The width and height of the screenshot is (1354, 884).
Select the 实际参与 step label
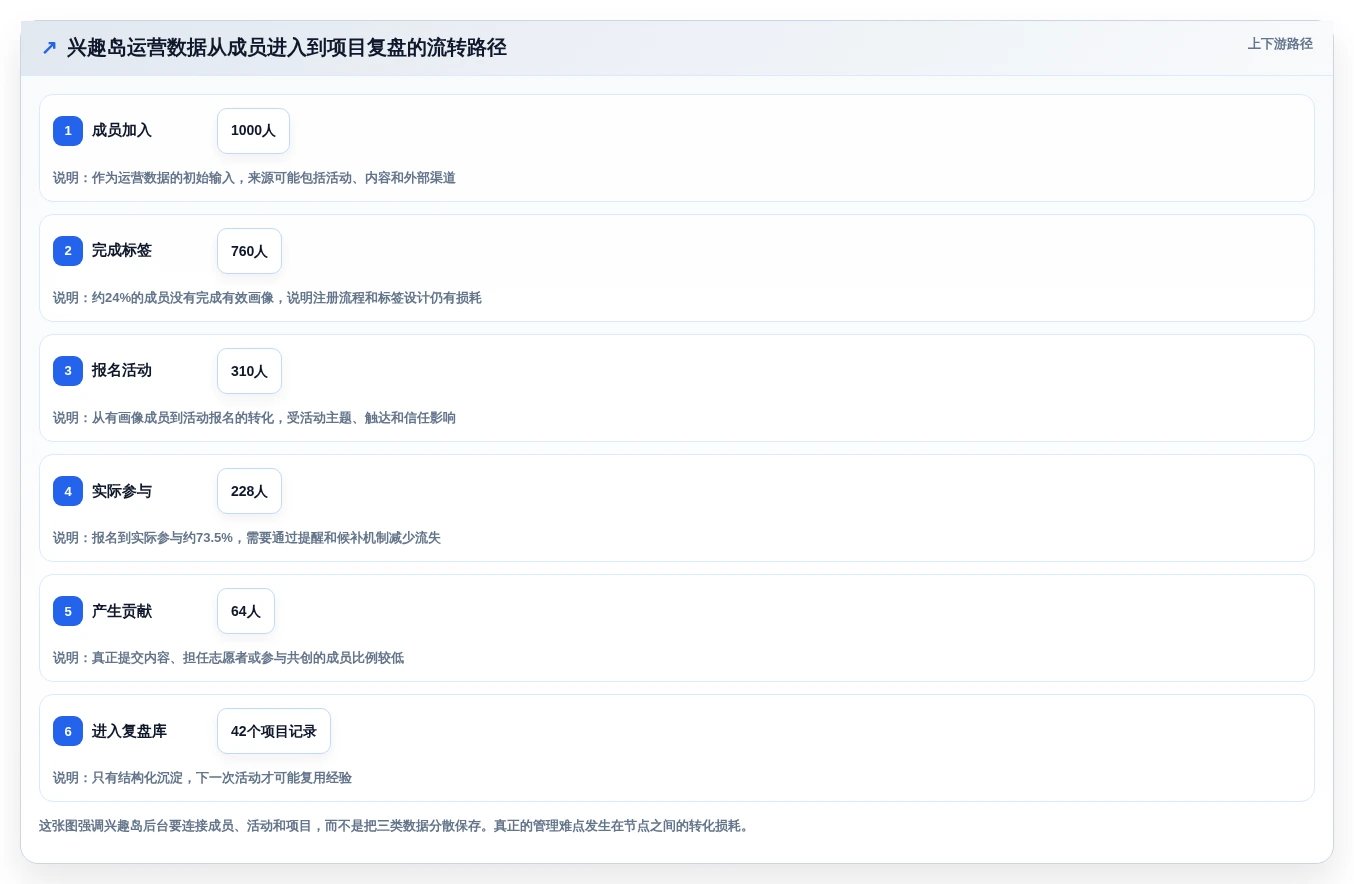(122, 491)
